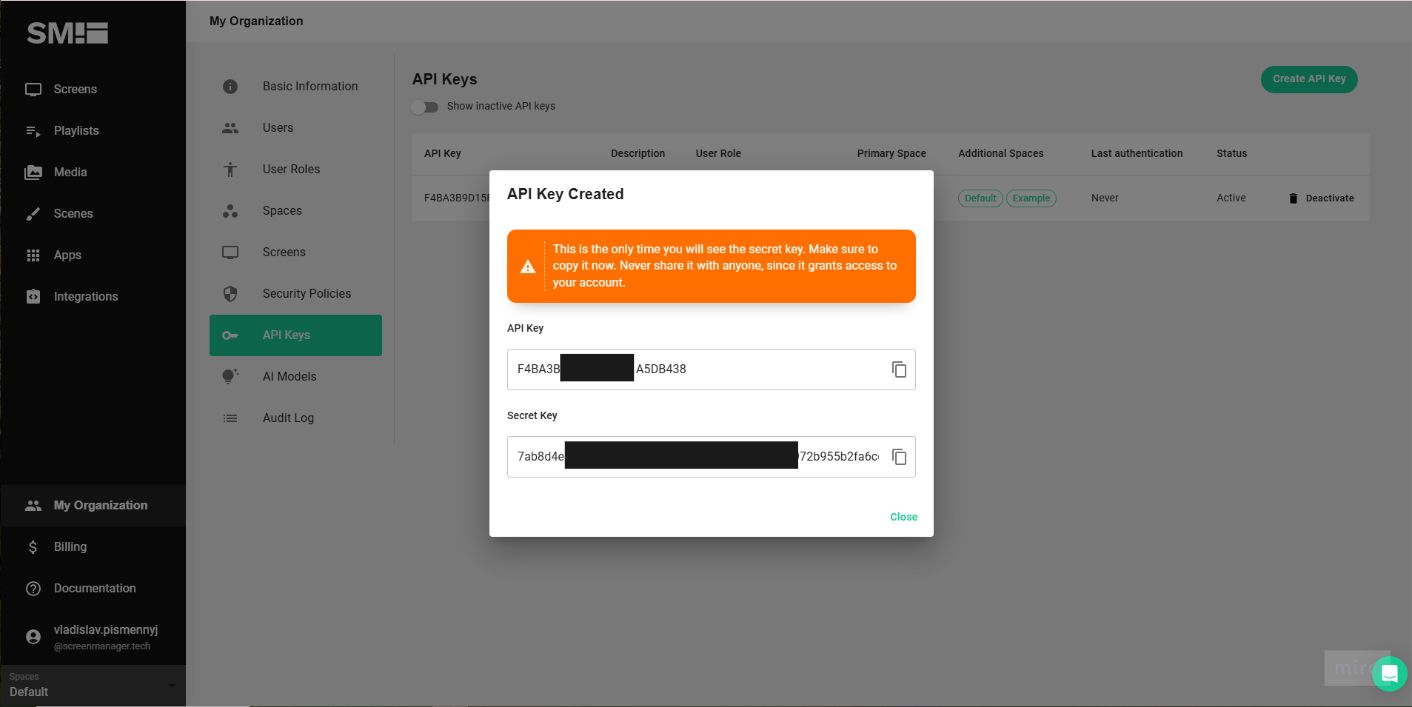Click the Create API Key button
This screenshot has height=707, width=1412.
1308,79
